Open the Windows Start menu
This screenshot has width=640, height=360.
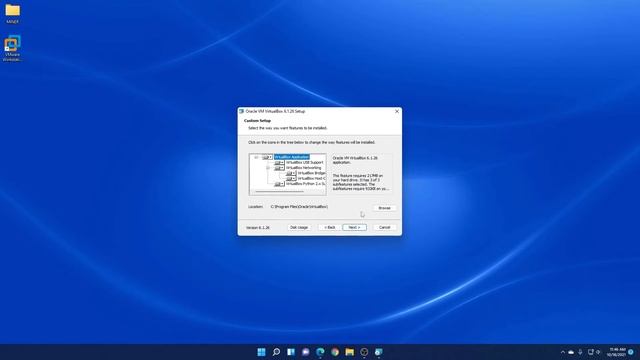261,352
